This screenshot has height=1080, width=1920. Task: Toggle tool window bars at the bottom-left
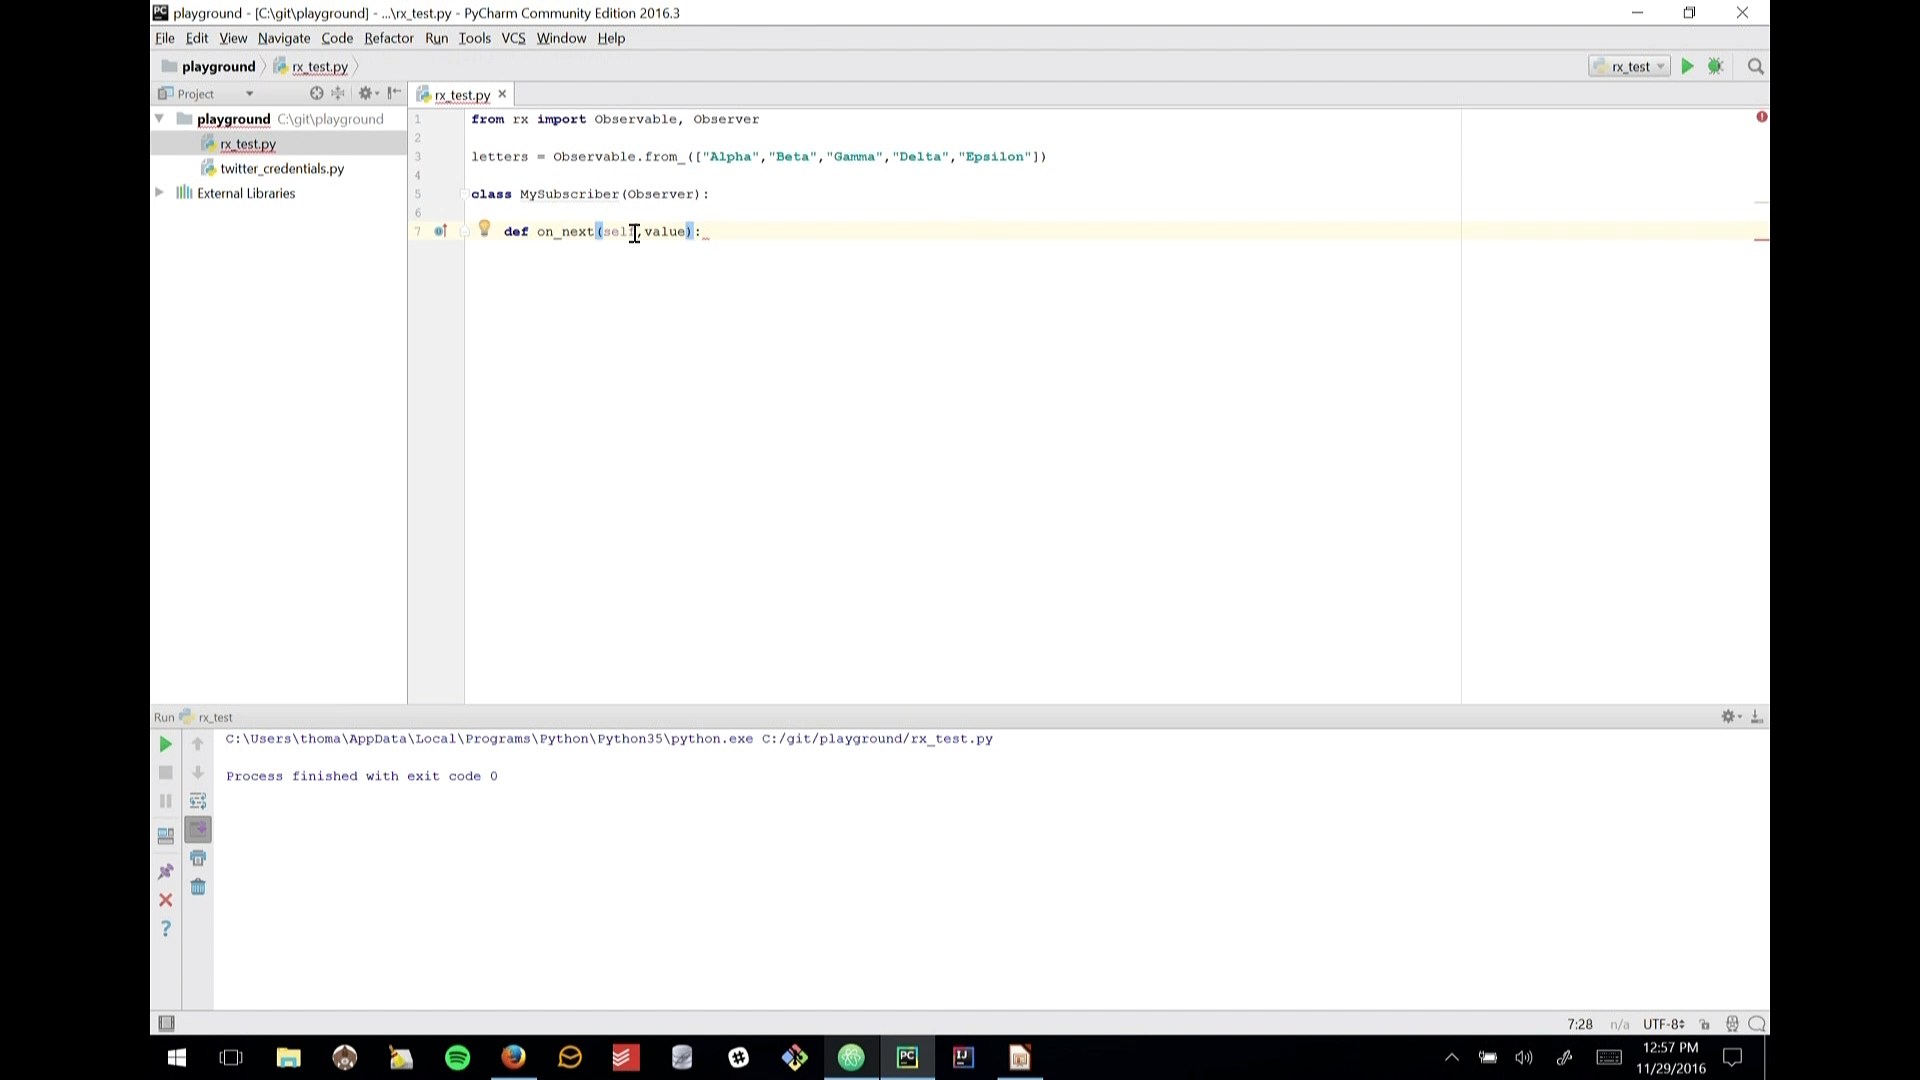tap(166, 1023)
